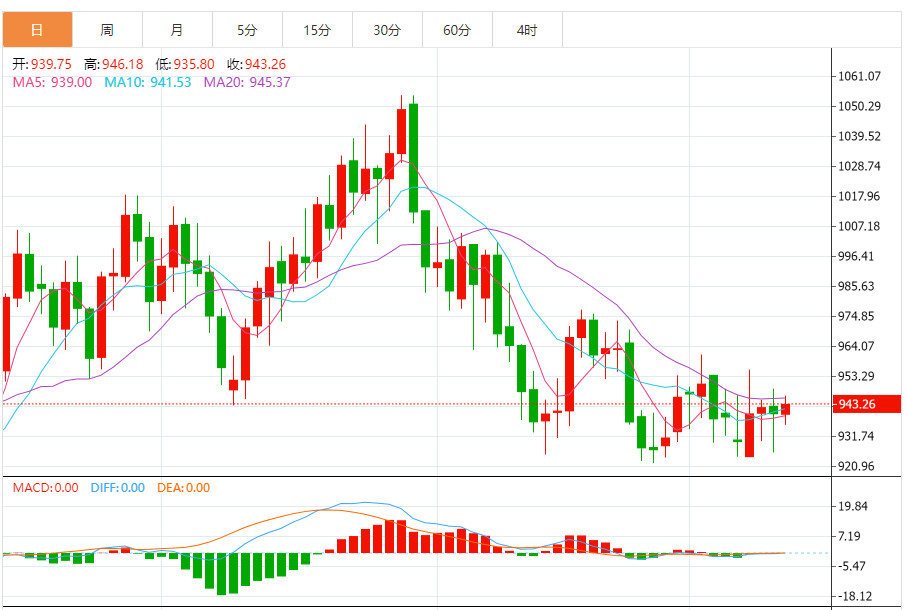Image resolution: width=907 pixels, height=610 pixels.
Task: Open the 60分 timeframe tab
Action: pos(458,30)
